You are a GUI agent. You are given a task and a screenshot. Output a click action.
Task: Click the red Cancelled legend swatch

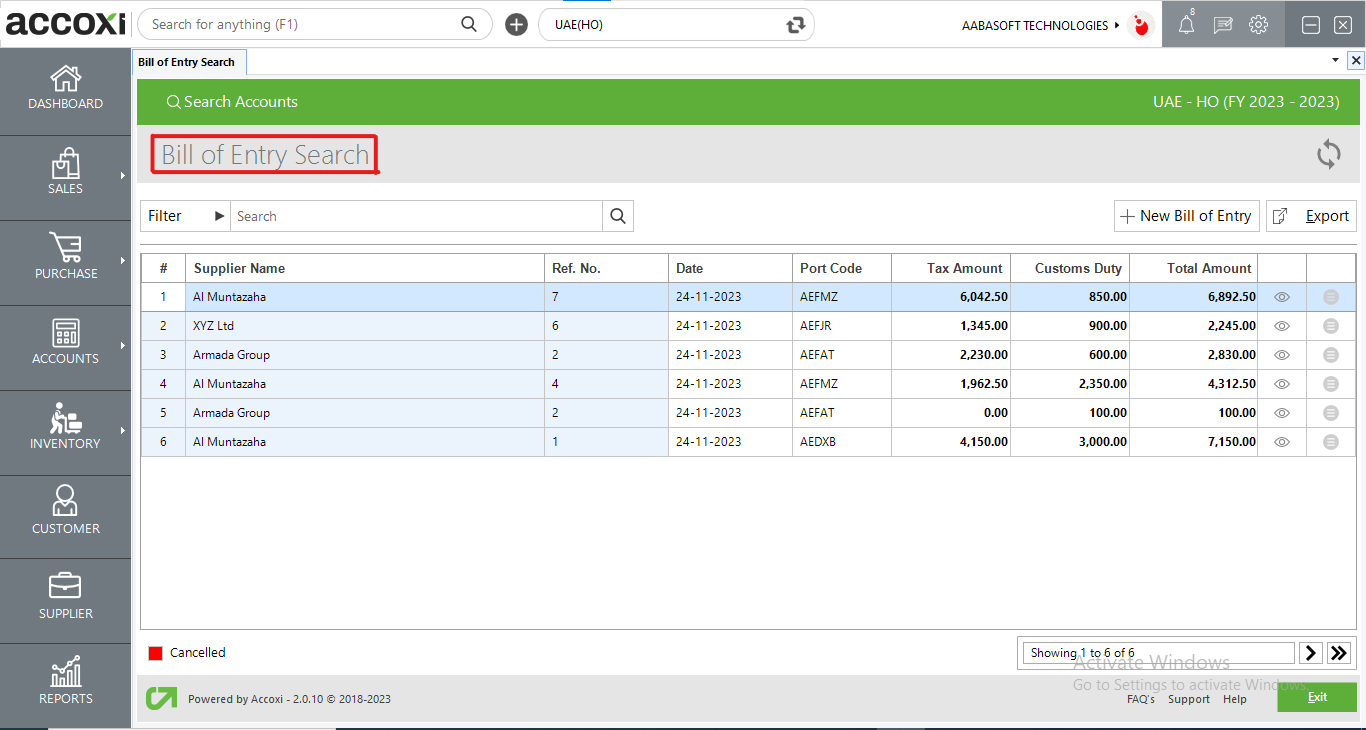point(156,652)
